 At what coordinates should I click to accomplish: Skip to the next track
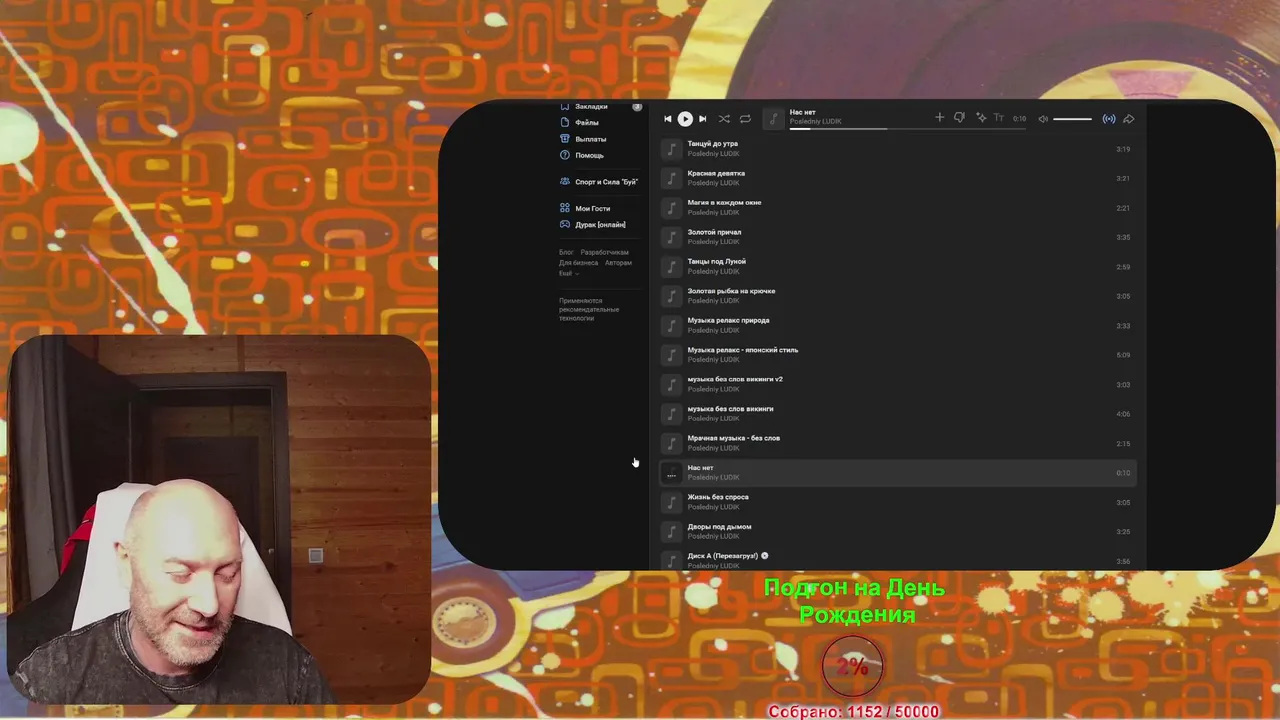coord(702,119)
